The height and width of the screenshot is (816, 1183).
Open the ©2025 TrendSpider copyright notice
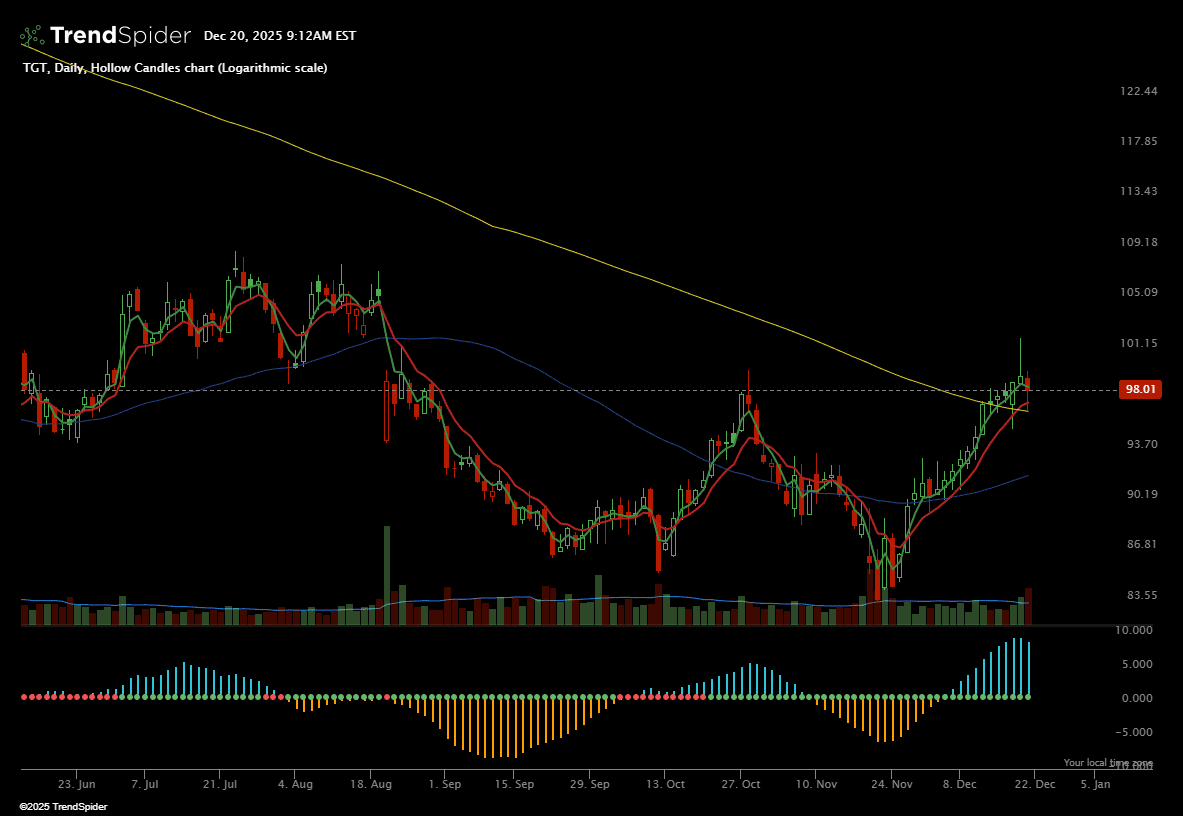(63, 806)
